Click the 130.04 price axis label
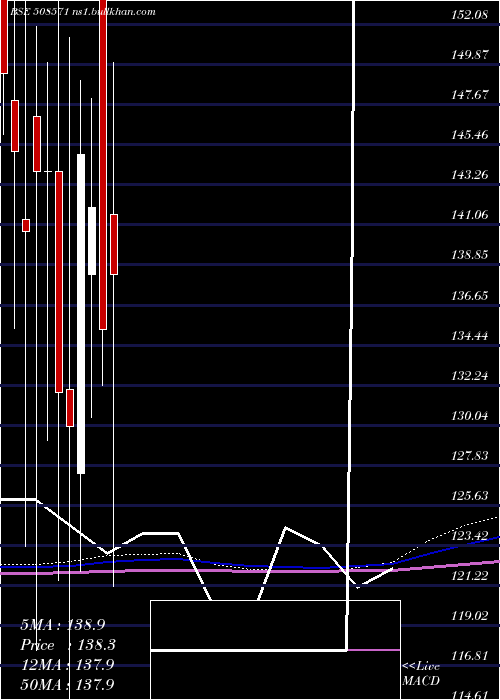The width and height of the screenshot is (500, 700). (469, 416)
